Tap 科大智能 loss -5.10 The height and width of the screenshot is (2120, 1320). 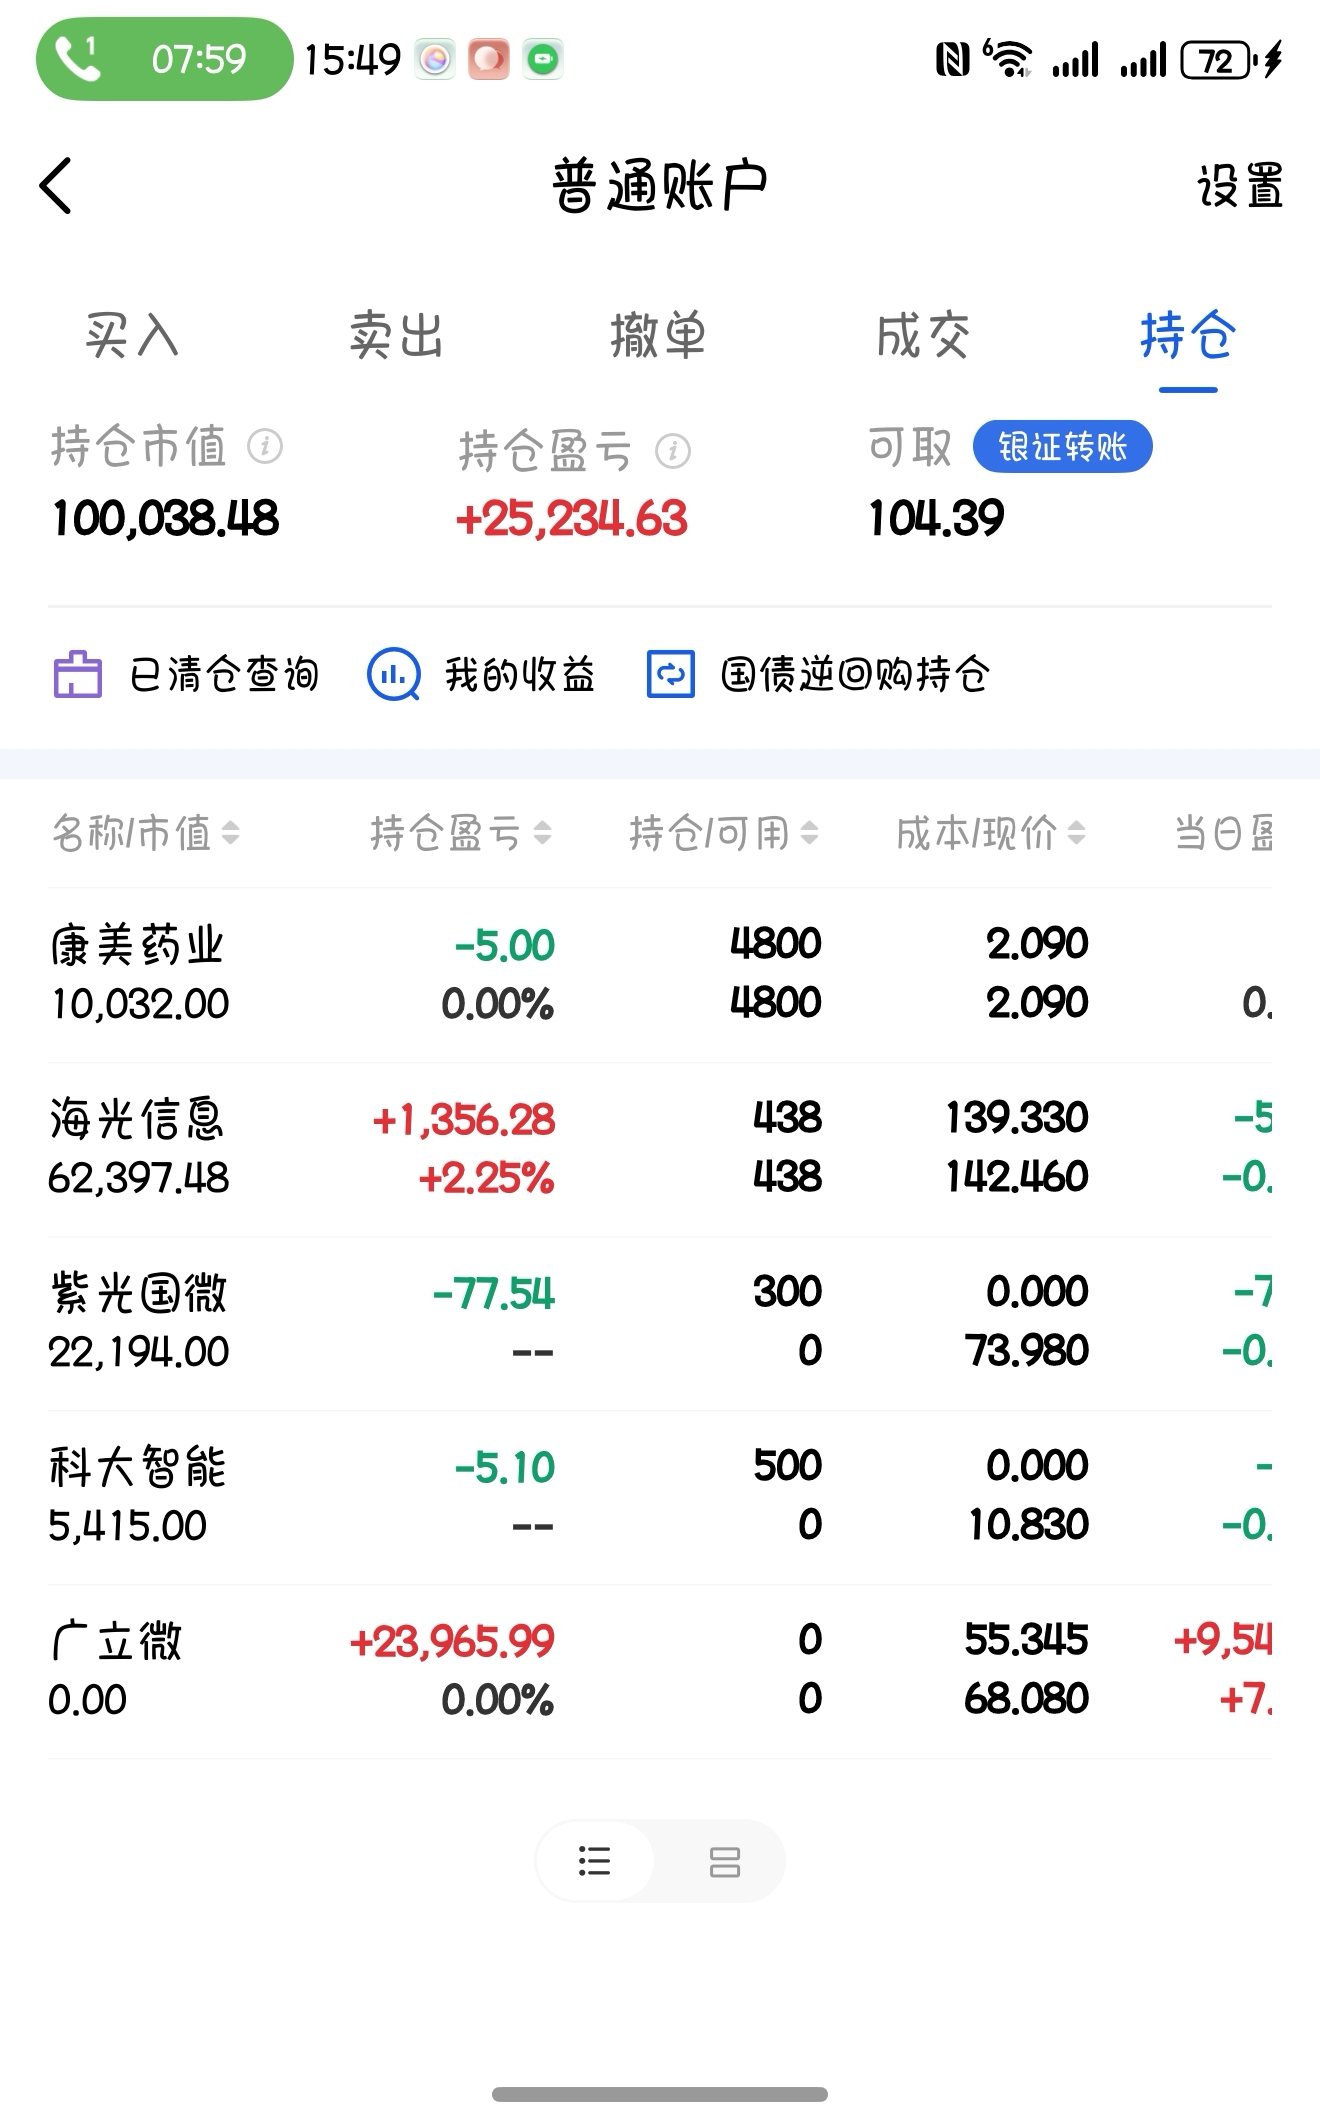(505, 1468)
